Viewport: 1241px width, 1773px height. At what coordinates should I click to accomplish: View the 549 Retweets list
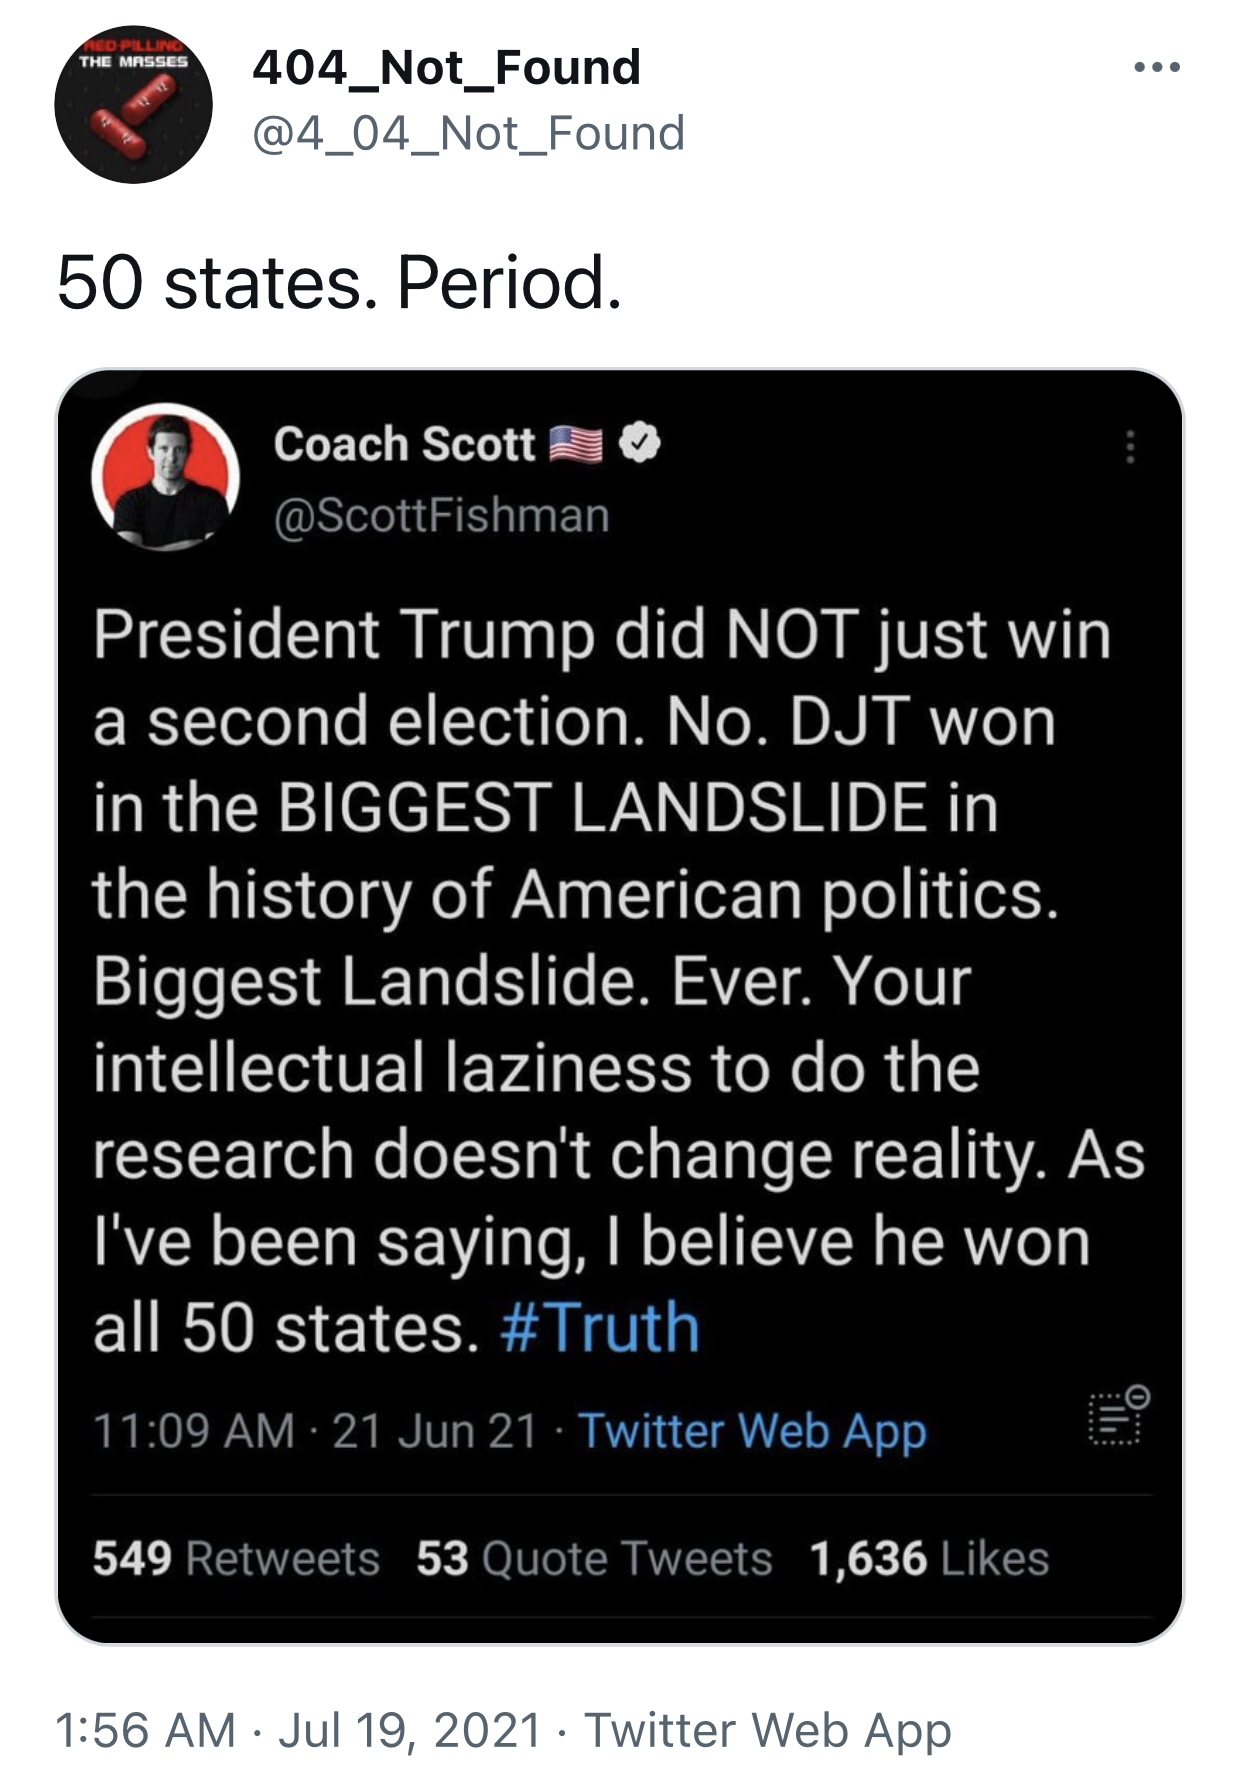click(x=236, y=1558)
